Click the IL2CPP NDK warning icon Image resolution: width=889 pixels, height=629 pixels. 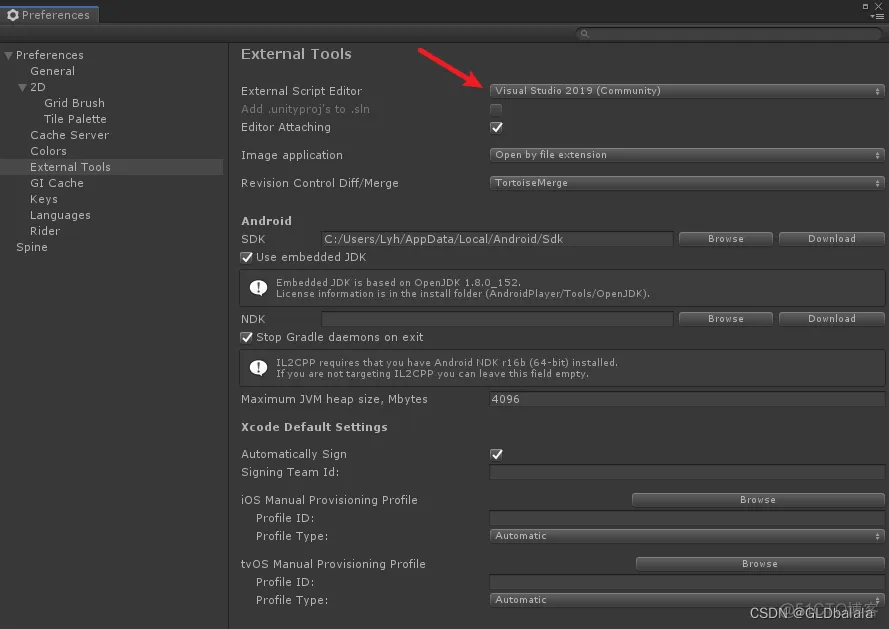click(259, 368)
